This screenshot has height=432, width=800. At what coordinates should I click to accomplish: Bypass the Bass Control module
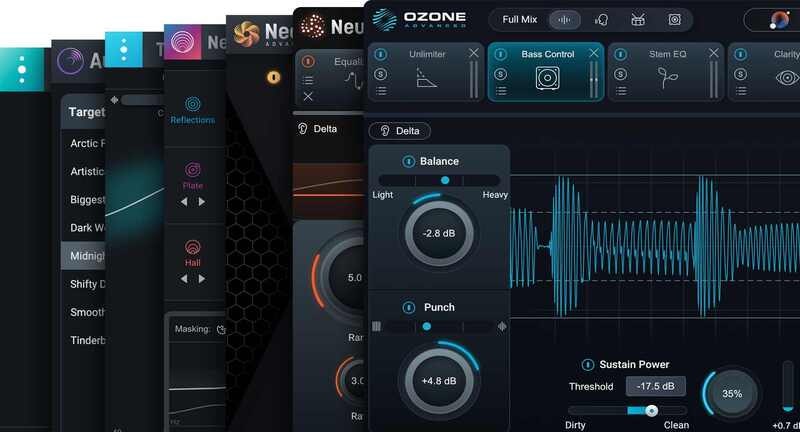coord(501,54)
